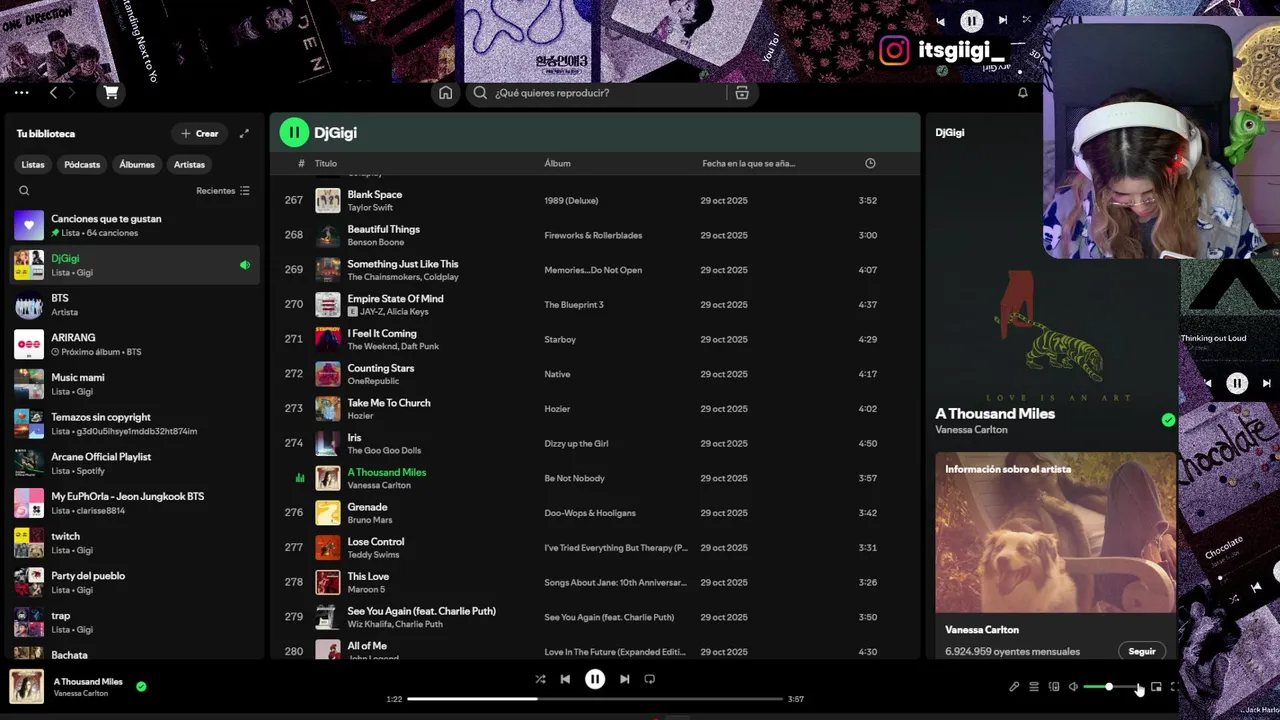Screen dimensions: 1280x720
Task: Open ARIRANG upcoming album
Action: pos(134,344)
